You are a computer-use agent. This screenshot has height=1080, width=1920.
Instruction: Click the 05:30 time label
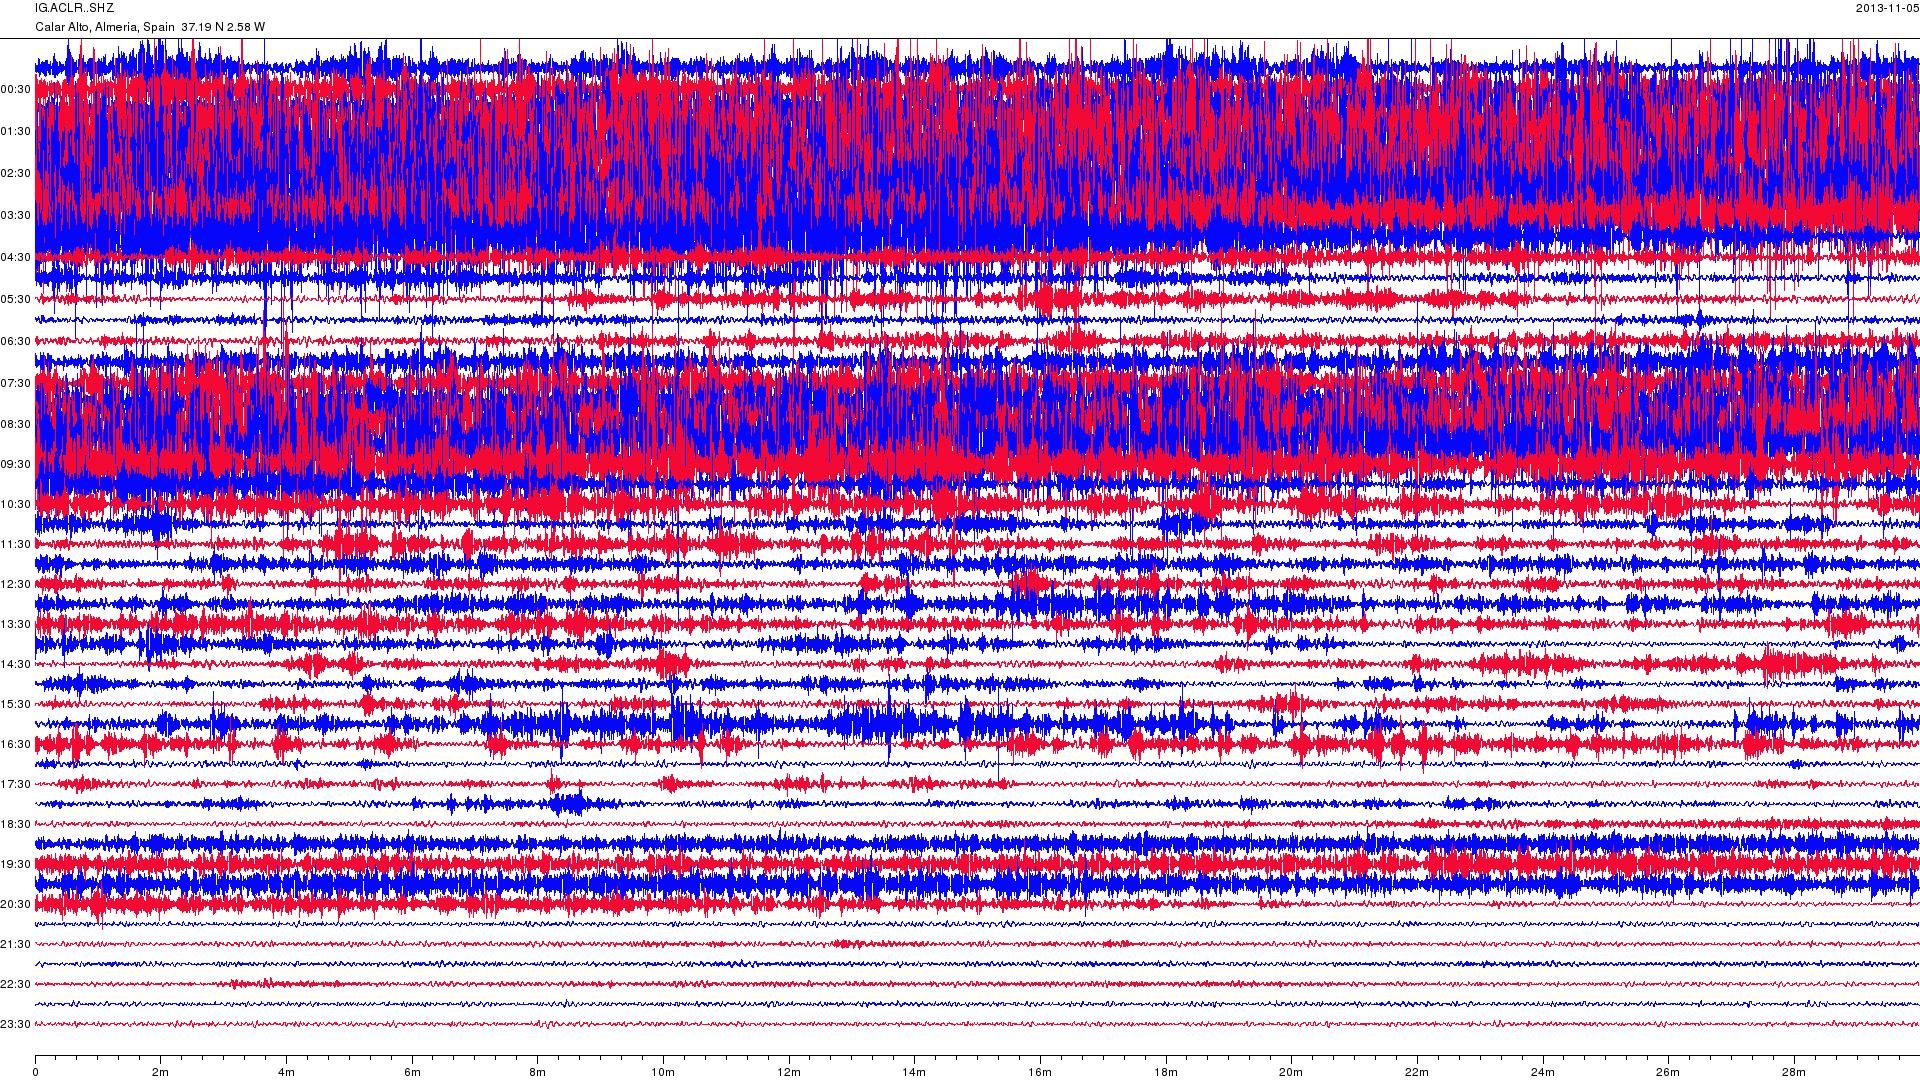coord(15,300)
